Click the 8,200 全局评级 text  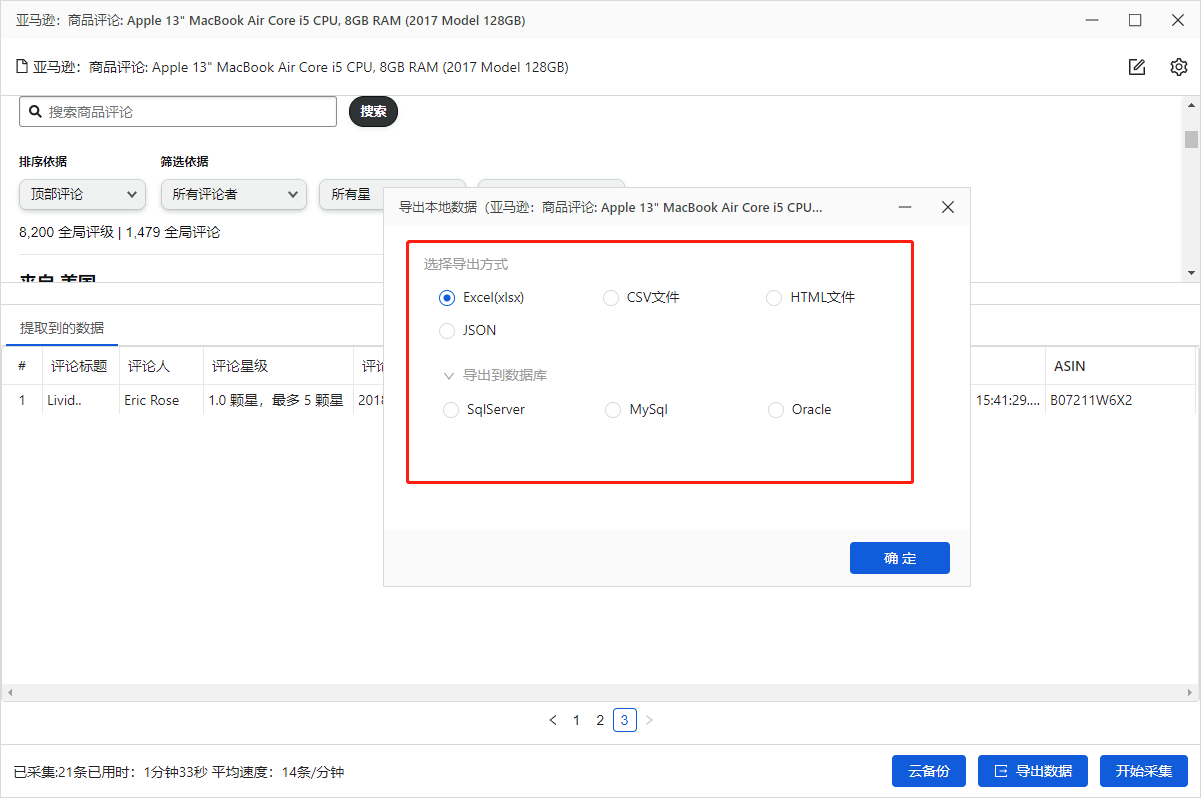[67, 232]
